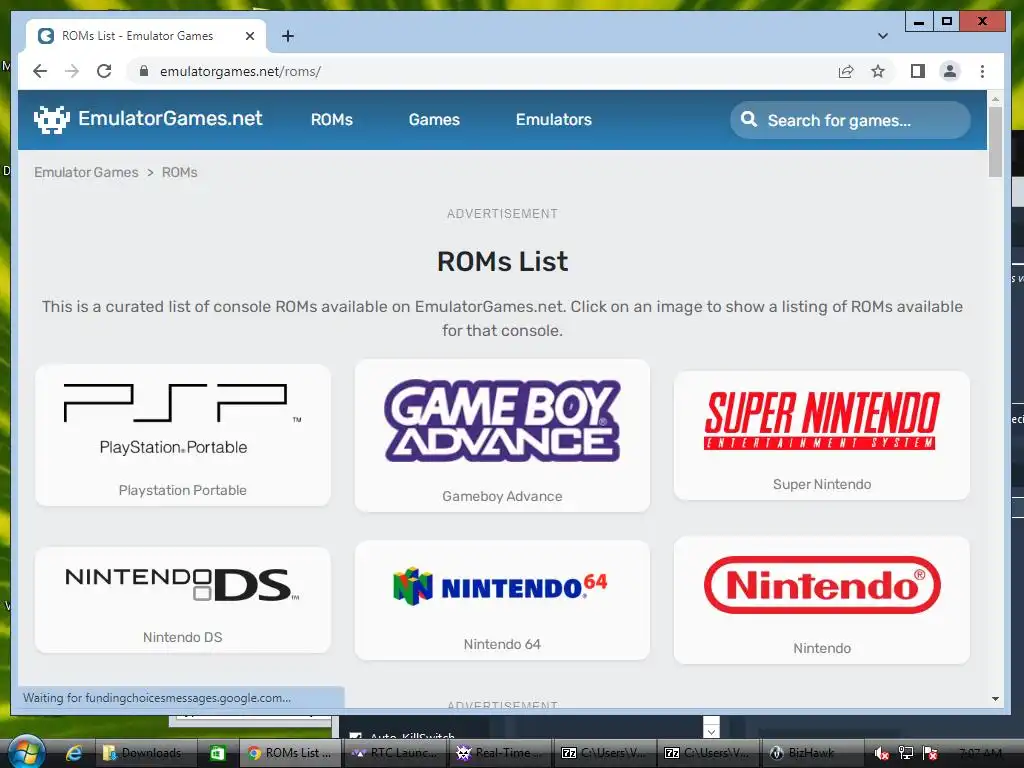The height and width of the screenshot is (768, 1024).
Task: Switch to the Downloads taskbar window
Action: [x=146, y=753]
